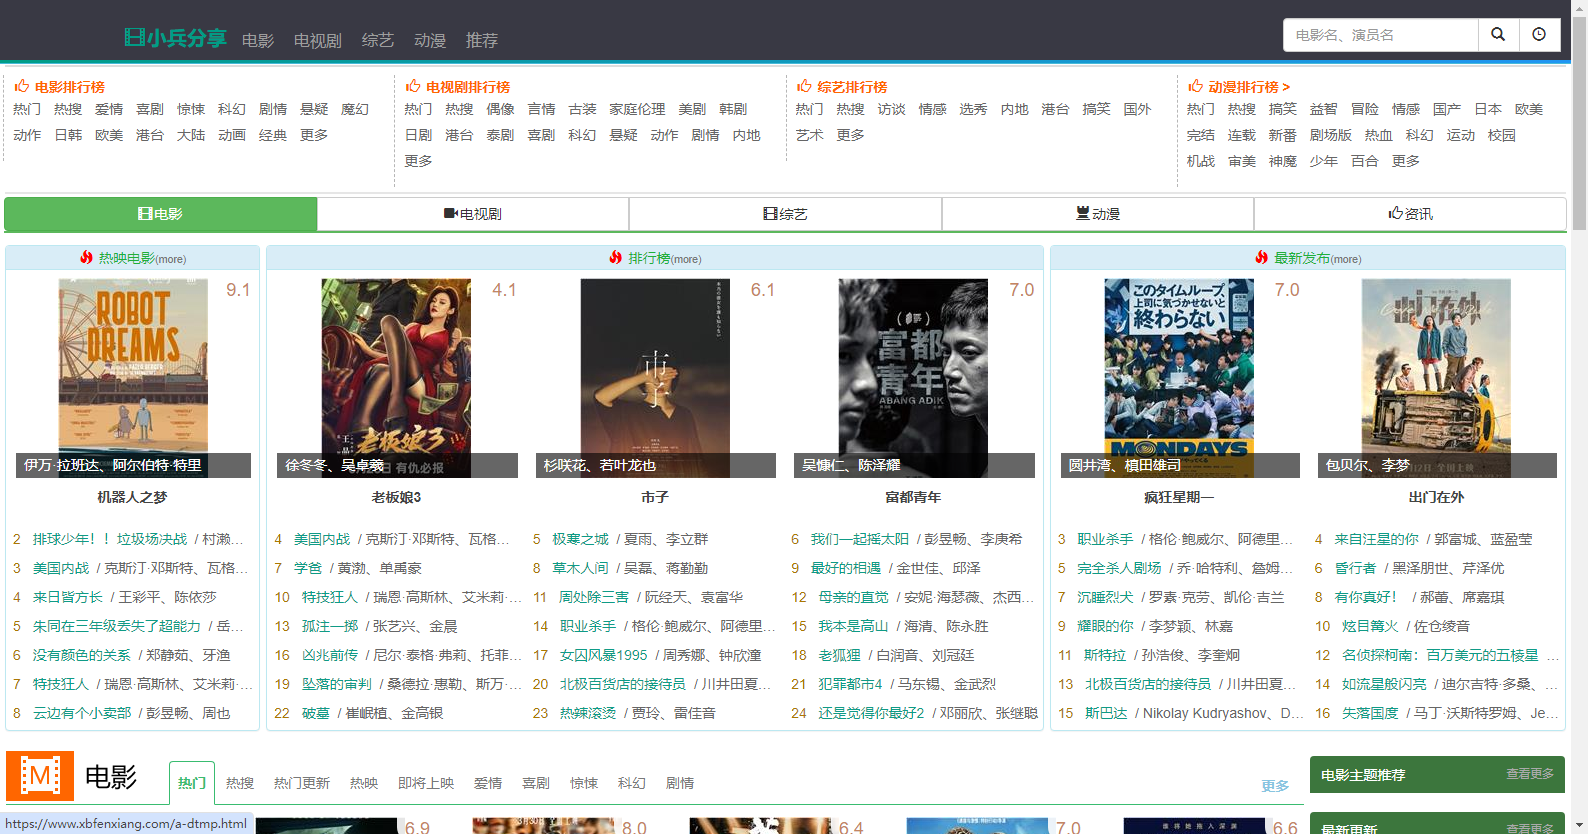Click 更多 at end of 动漫排行榜 categories
1588x834 pixels.
tap(1405, 161)
